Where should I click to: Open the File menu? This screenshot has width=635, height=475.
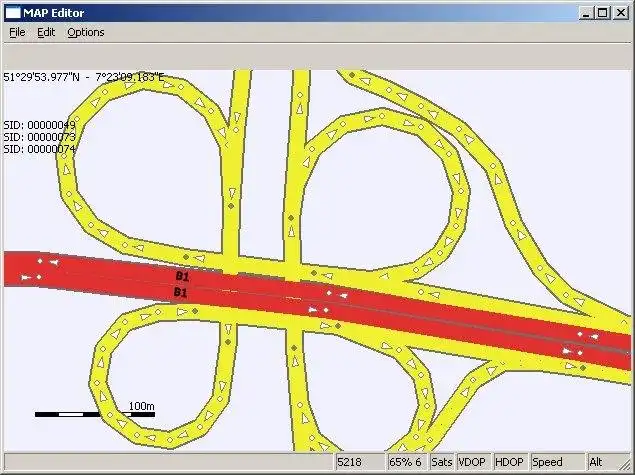coord(17,32)
